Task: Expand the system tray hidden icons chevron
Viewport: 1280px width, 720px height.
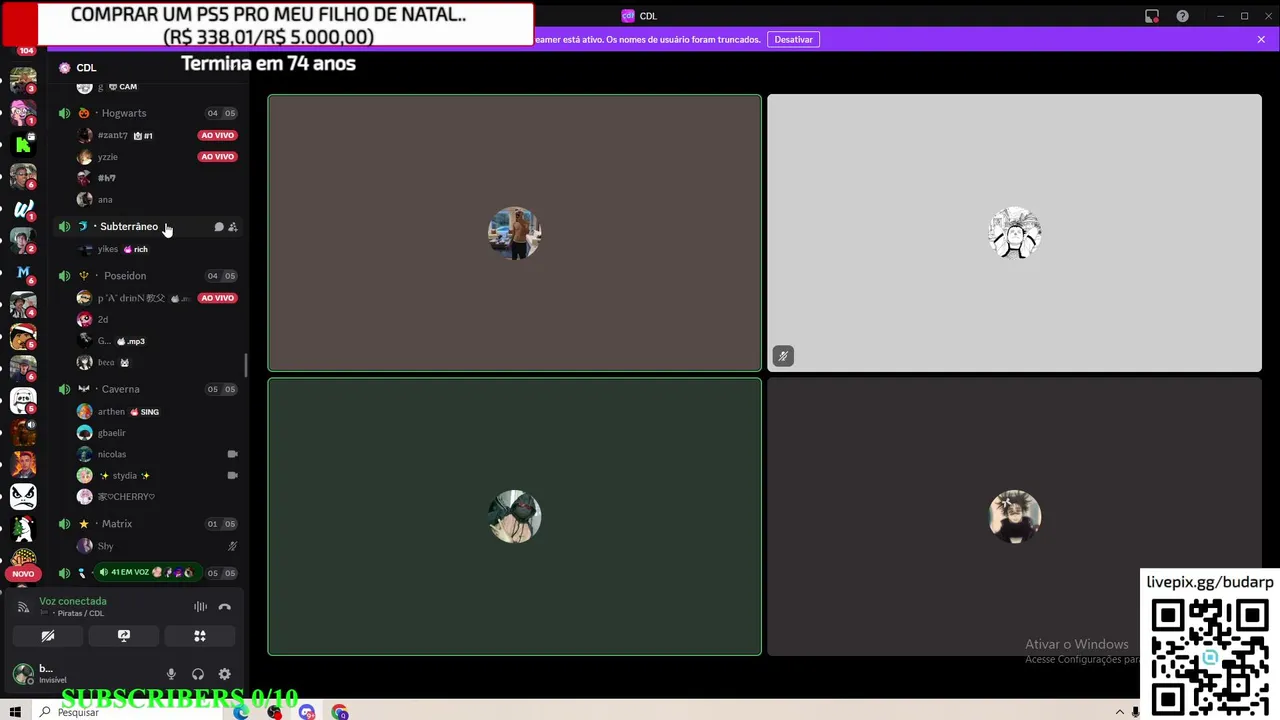Action: [x=1119, y=712]
